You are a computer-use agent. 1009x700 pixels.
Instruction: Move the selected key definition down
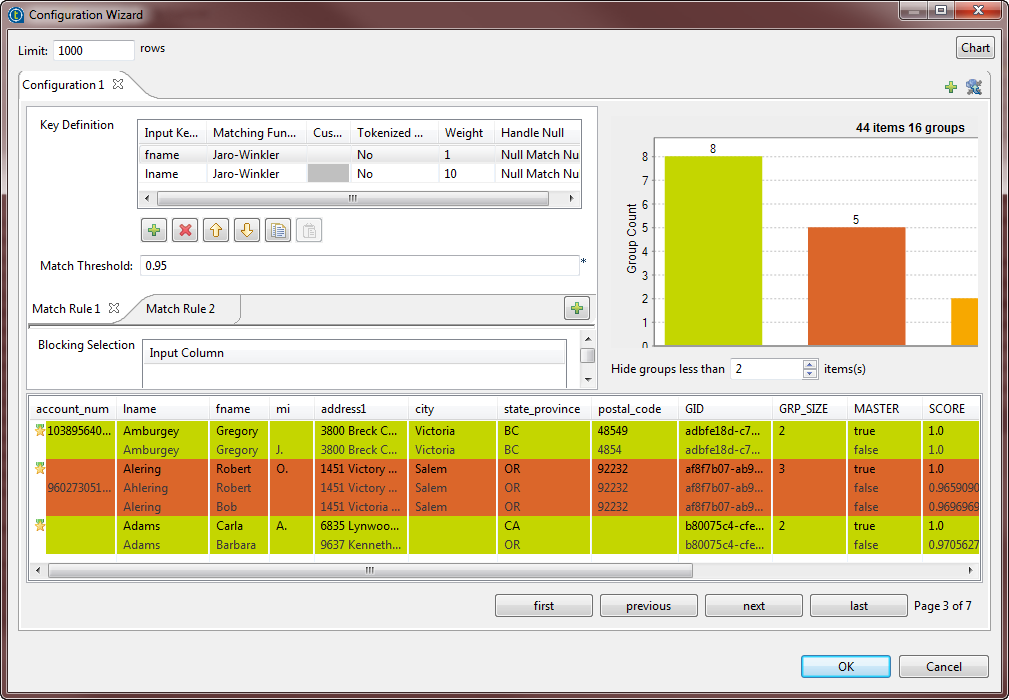(246, 231)
